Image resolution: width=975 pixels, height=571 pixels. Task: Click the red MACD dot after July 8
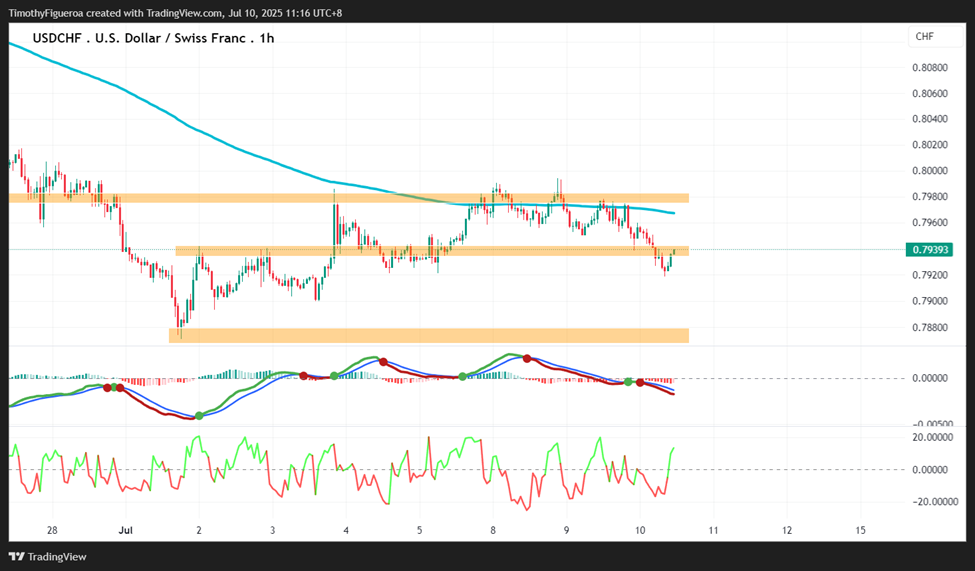[527, 358]
